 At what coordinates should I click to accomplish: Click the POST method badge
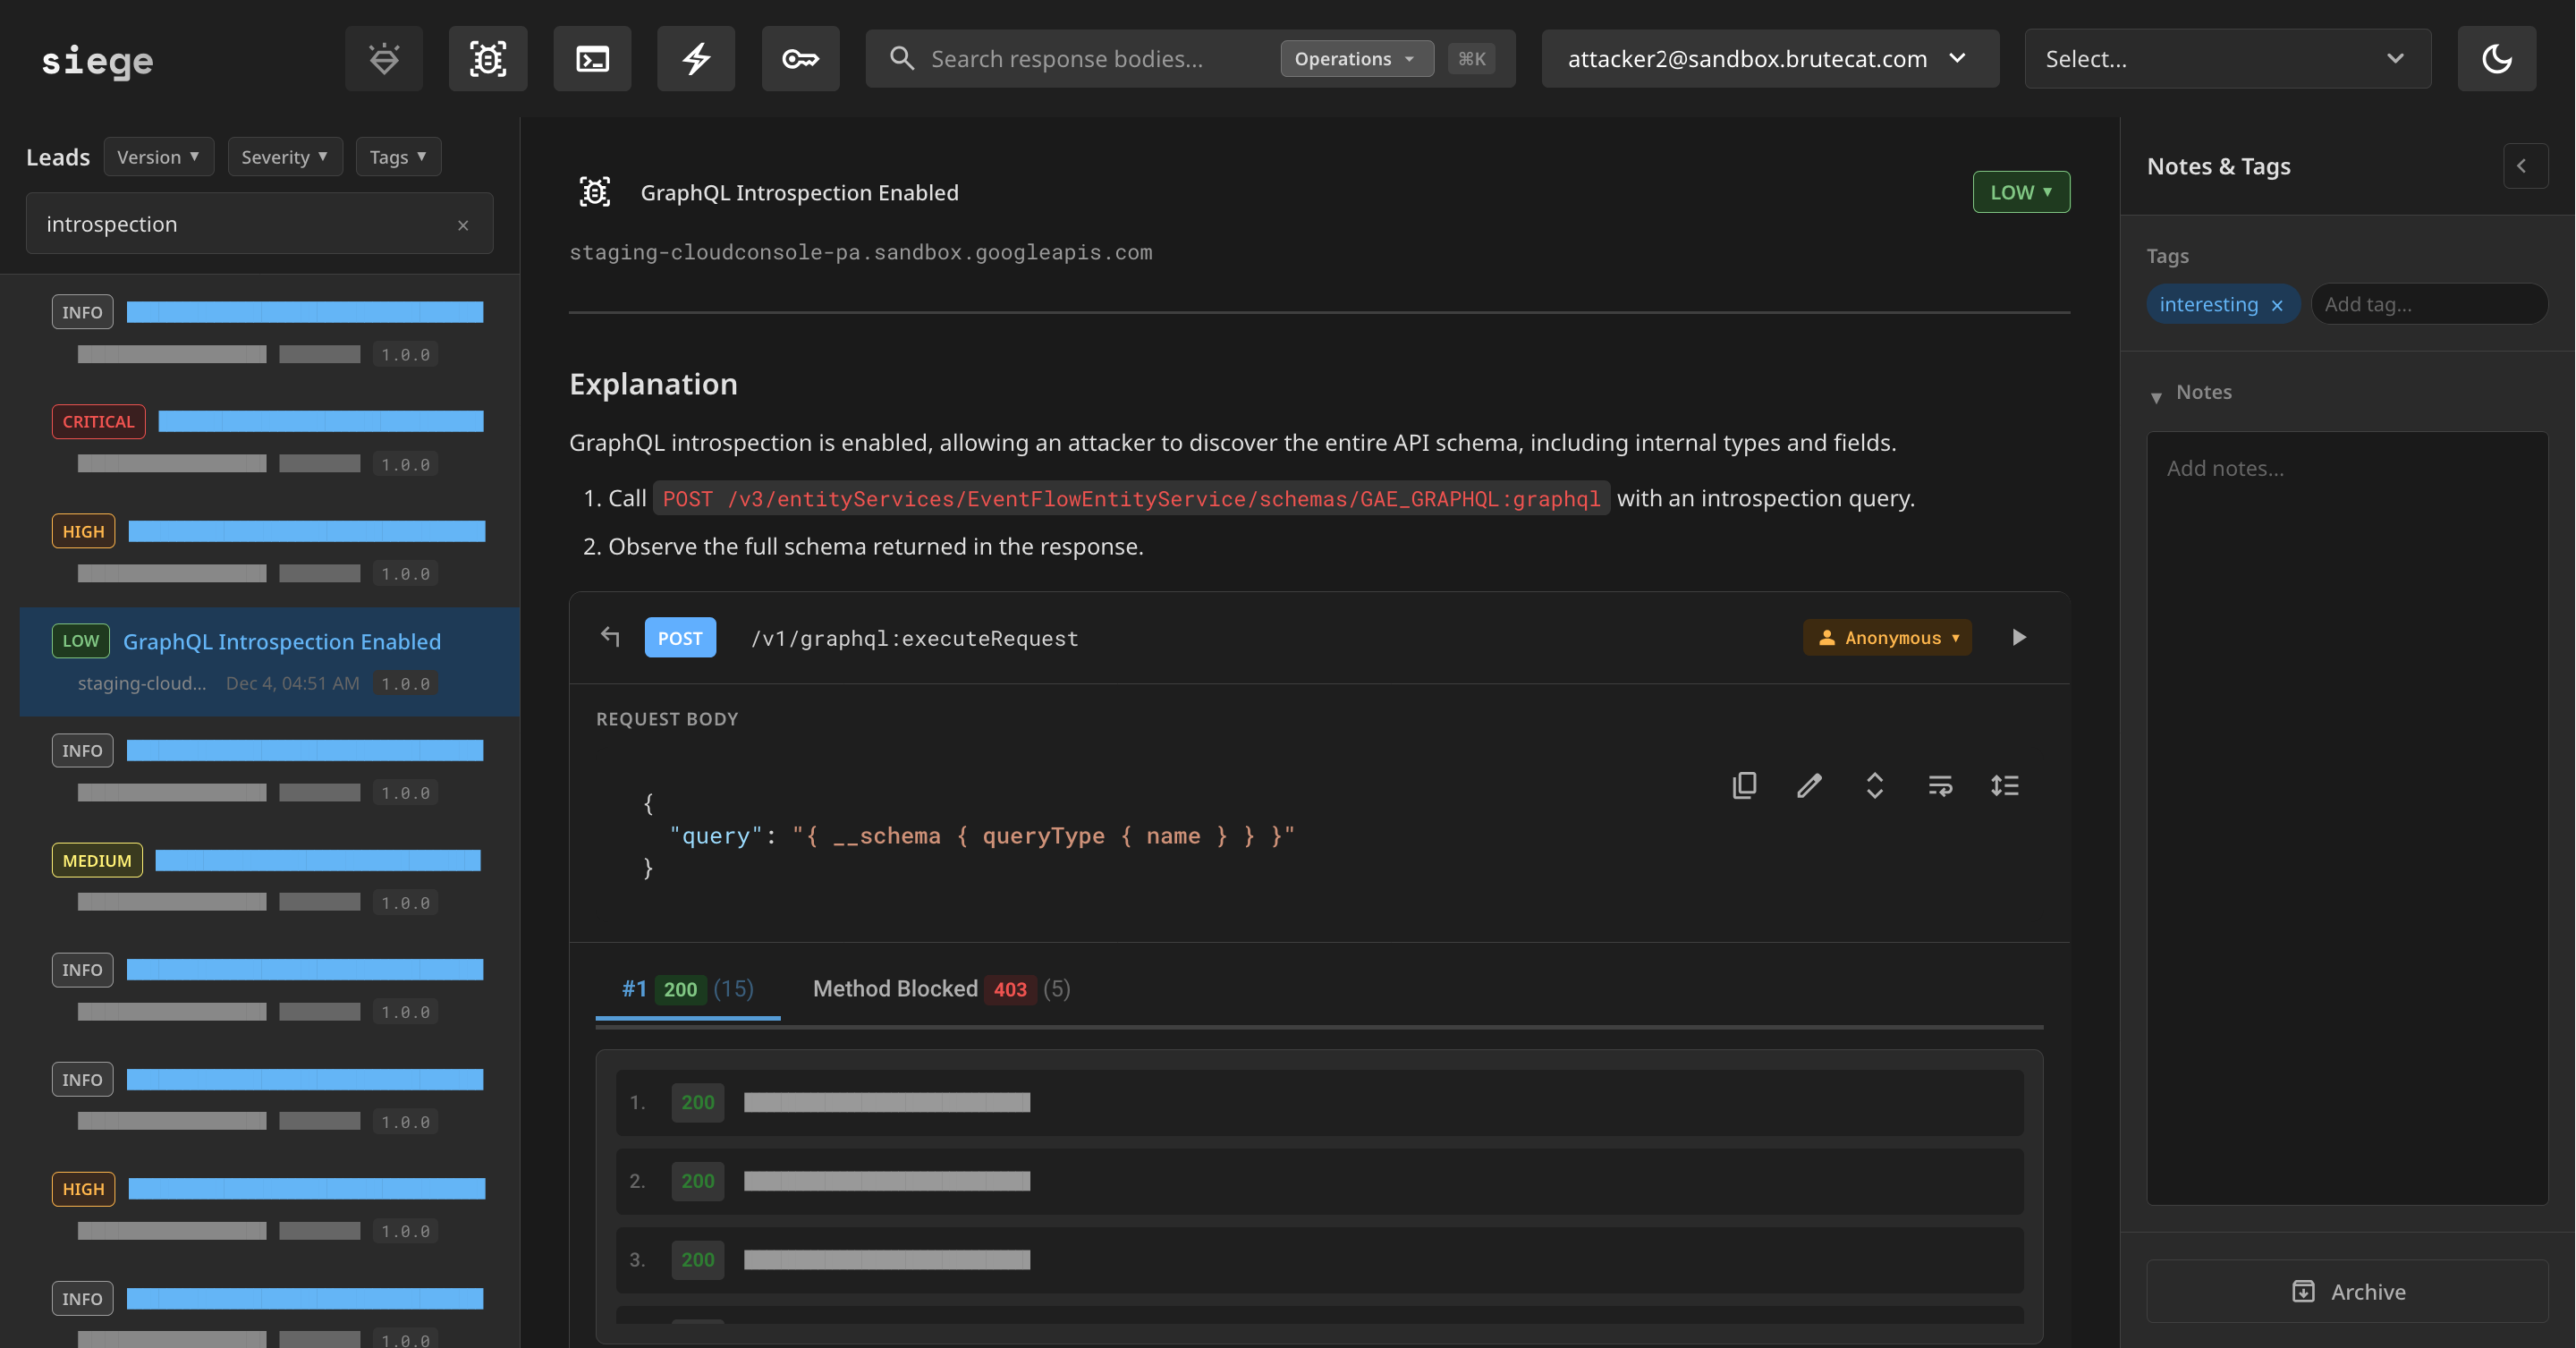[679, 638]
